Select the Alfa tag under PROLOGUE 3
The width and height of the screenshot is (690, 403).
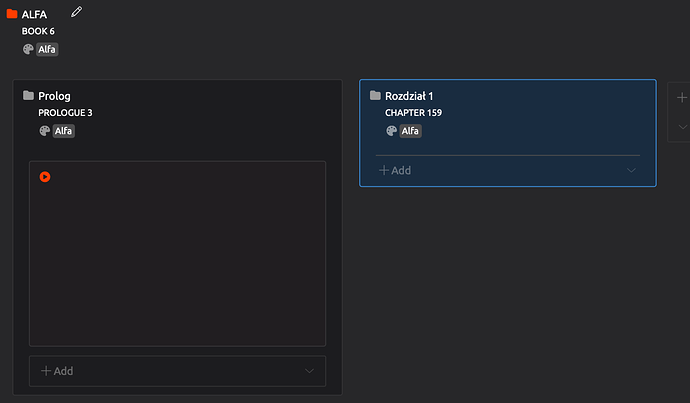63,130
